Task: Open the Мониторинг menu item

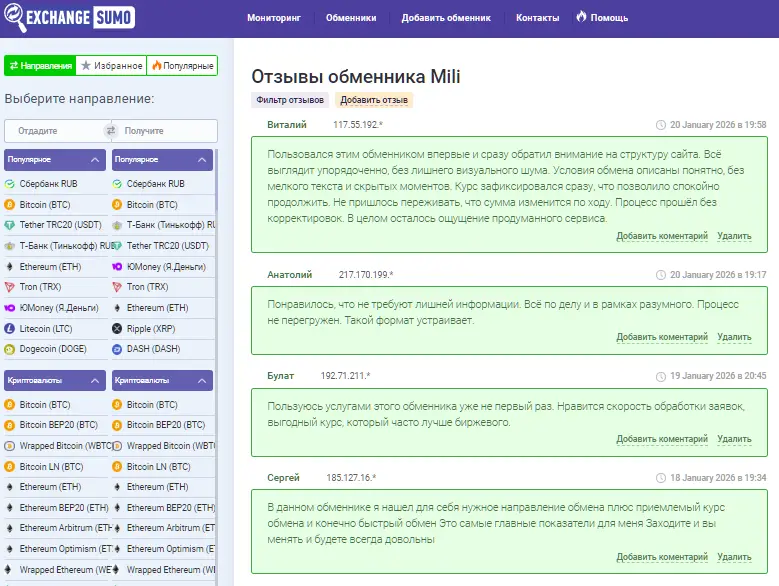Action: [x=274, y=18]
